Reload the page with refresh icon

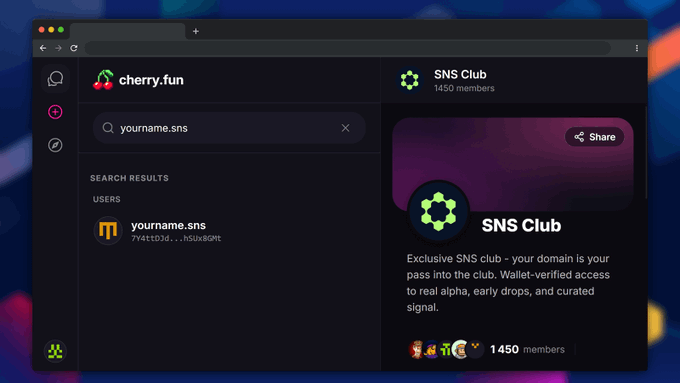74,48
